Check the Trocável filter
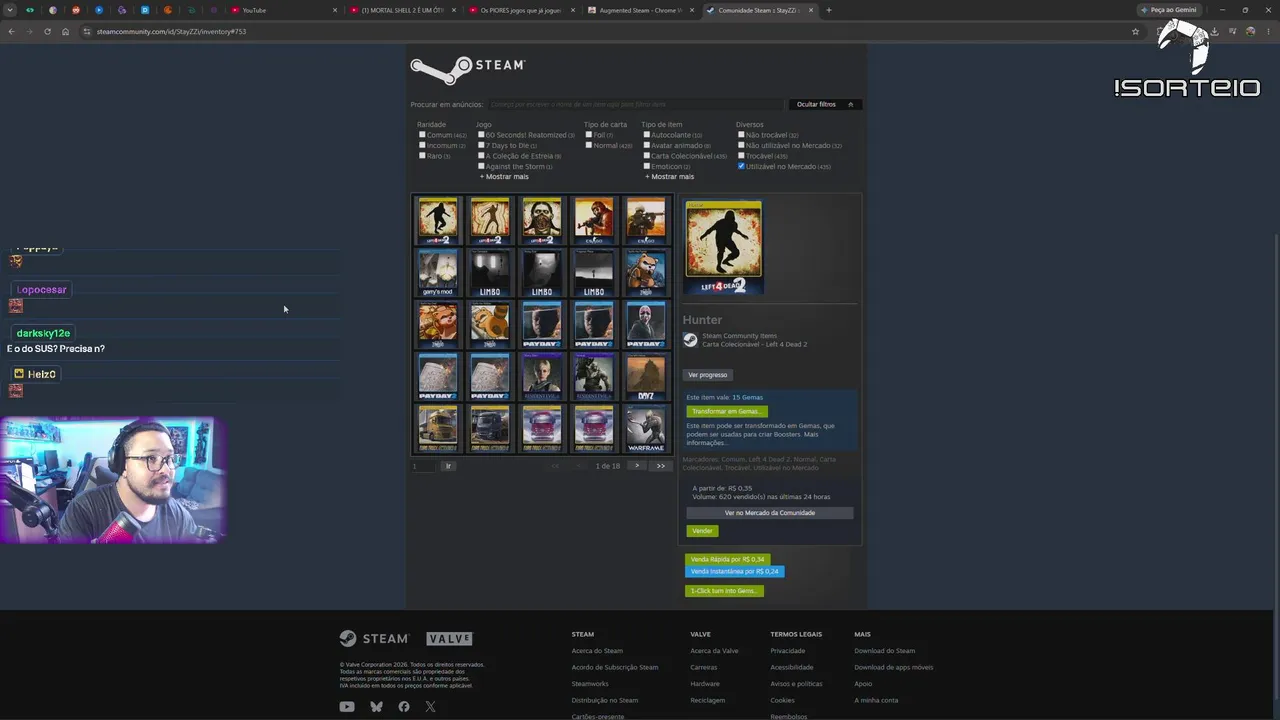The height and width of the screenshot is (720, 1280). click(x=741, y=155)
